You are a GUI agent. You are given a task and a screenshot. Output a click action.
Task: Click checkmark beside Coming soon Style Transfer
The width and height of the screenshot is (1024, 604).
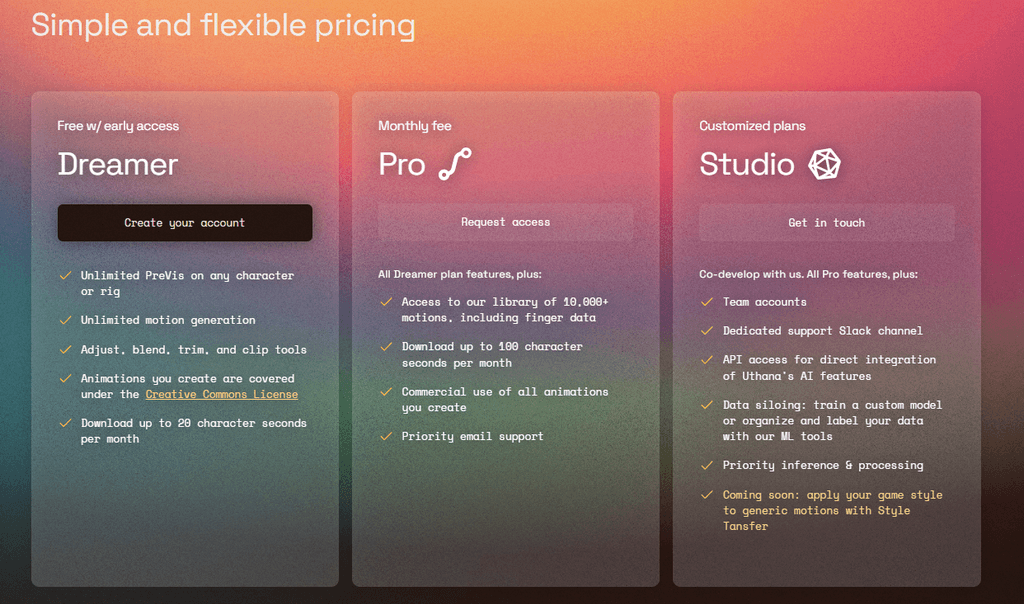click(707, 495)
